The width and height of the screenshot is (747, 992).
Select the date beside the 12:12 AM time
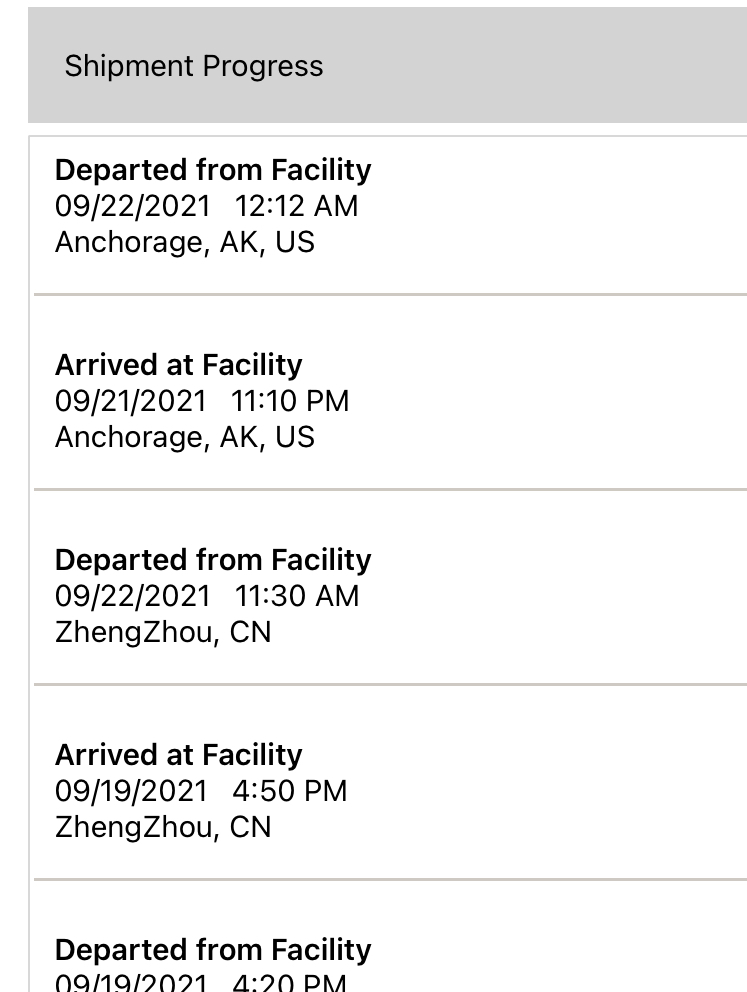point(133,206)
